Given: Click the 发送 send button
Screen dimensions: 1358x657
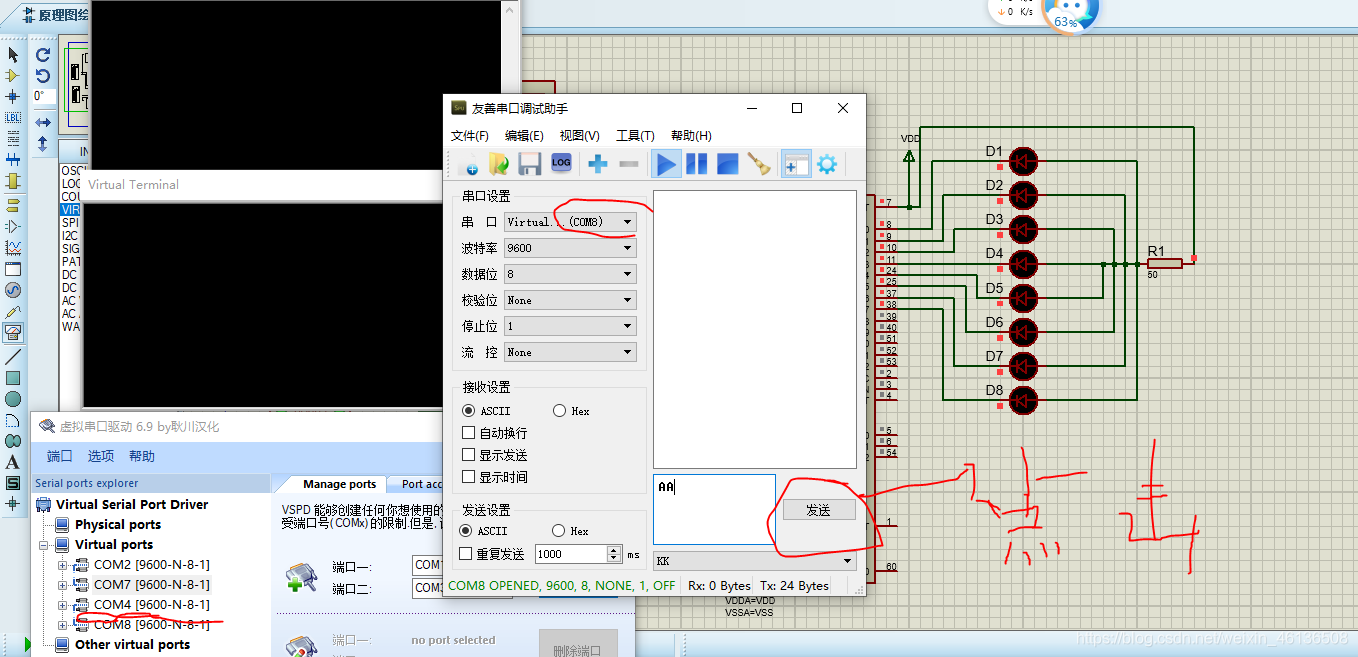Looking at the screenshot, I should [818, 509].
